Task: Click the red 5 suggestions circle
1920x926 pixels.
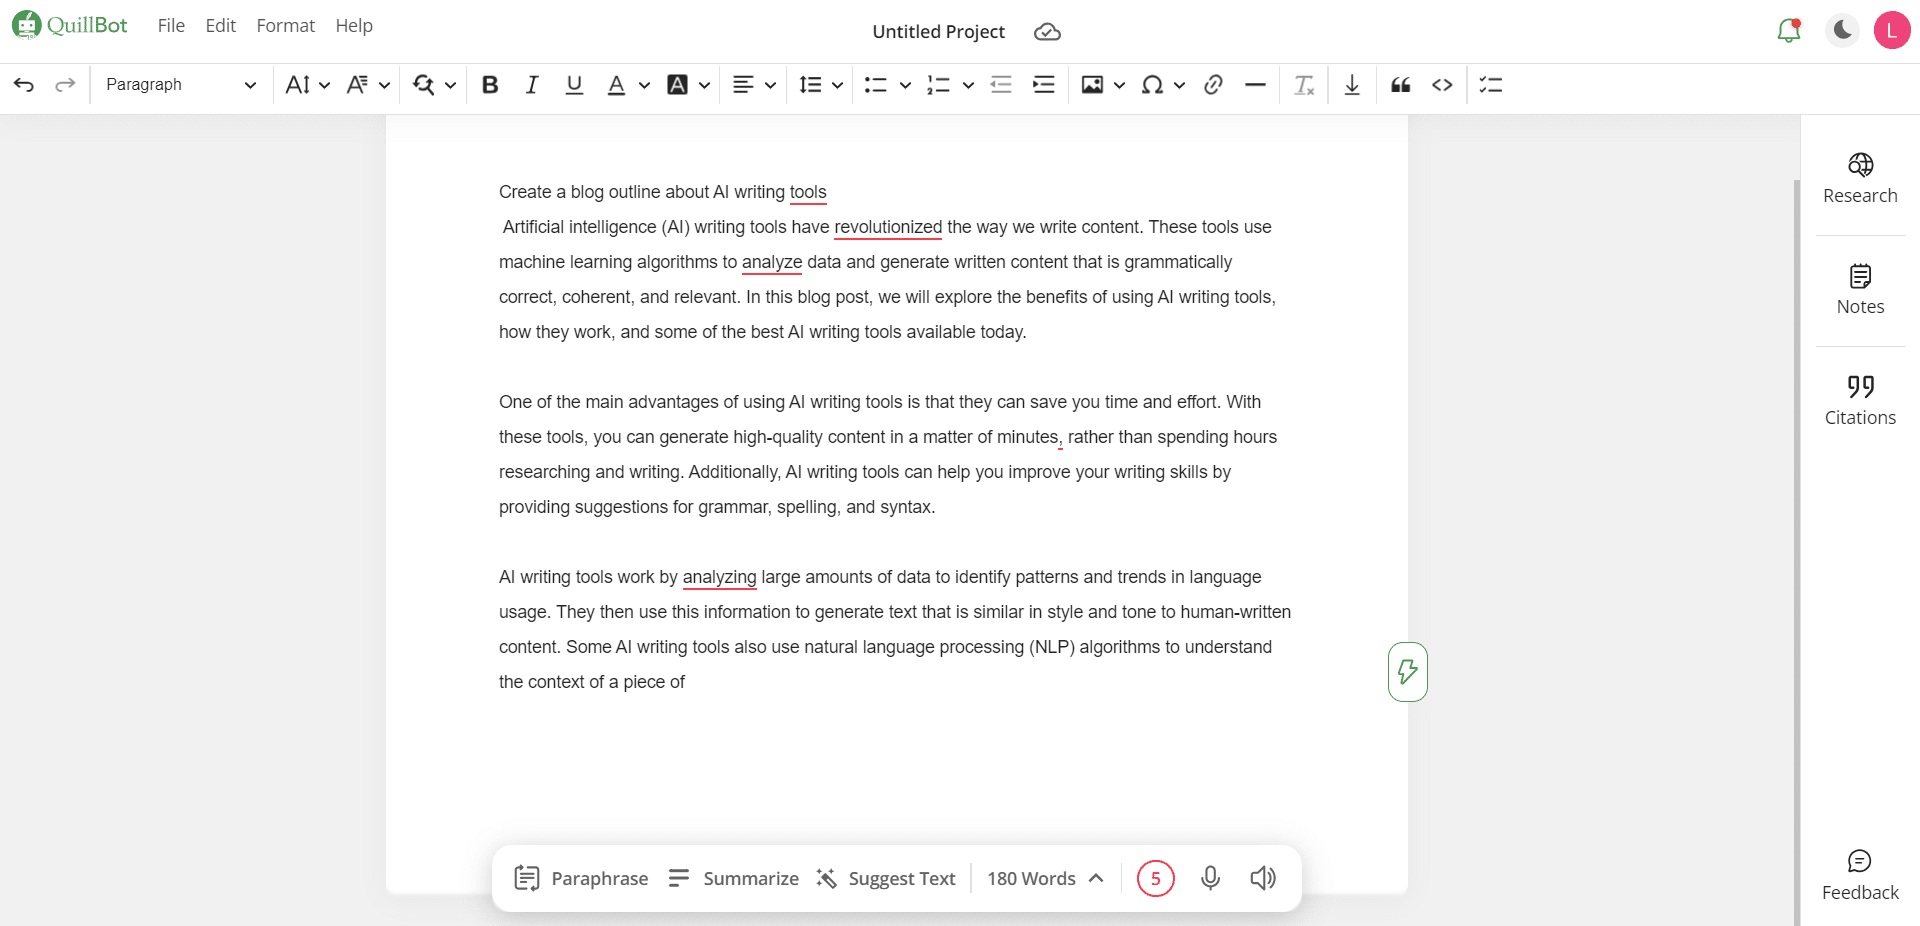Action: pos(1155,878)
